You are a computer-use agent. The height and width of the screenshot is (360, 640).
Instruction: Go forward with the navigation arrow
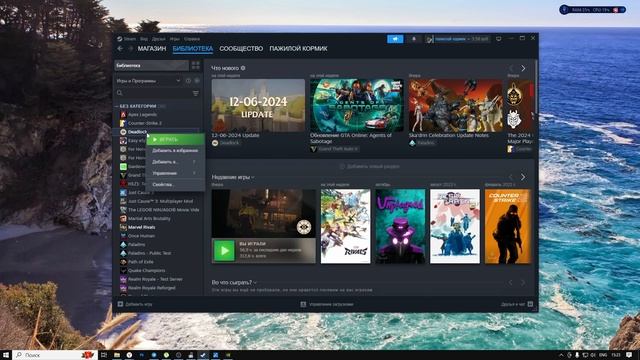(x=130, y=49)
